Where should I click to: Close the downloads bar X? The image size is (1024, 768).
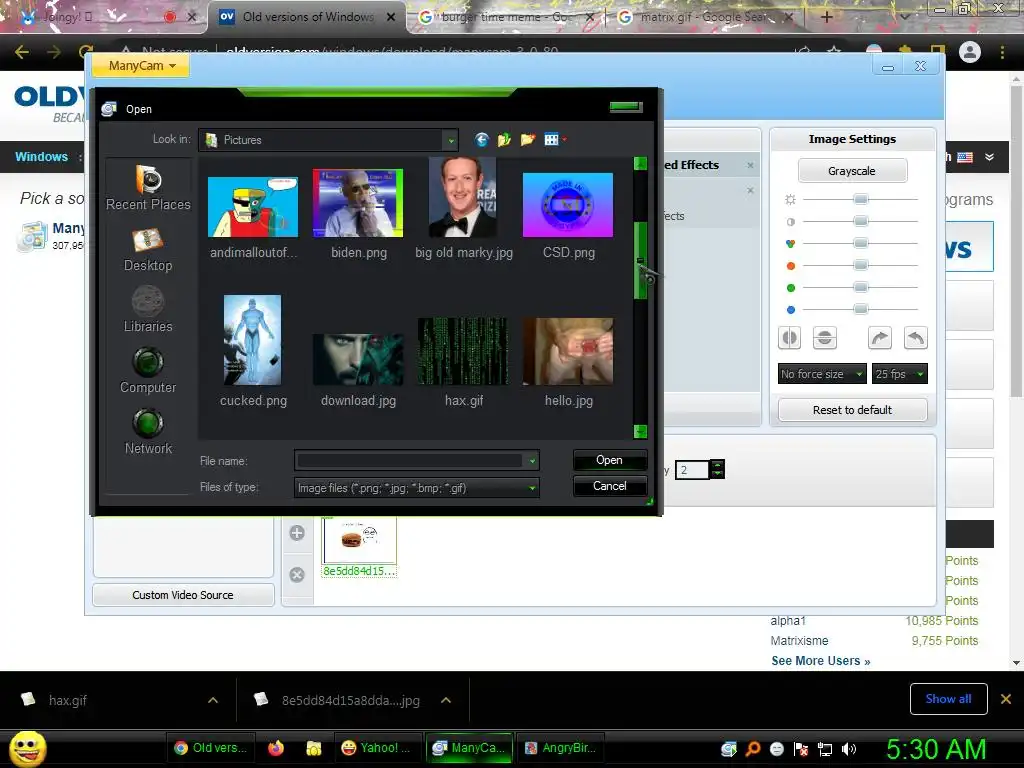(x=1006, y=699)
